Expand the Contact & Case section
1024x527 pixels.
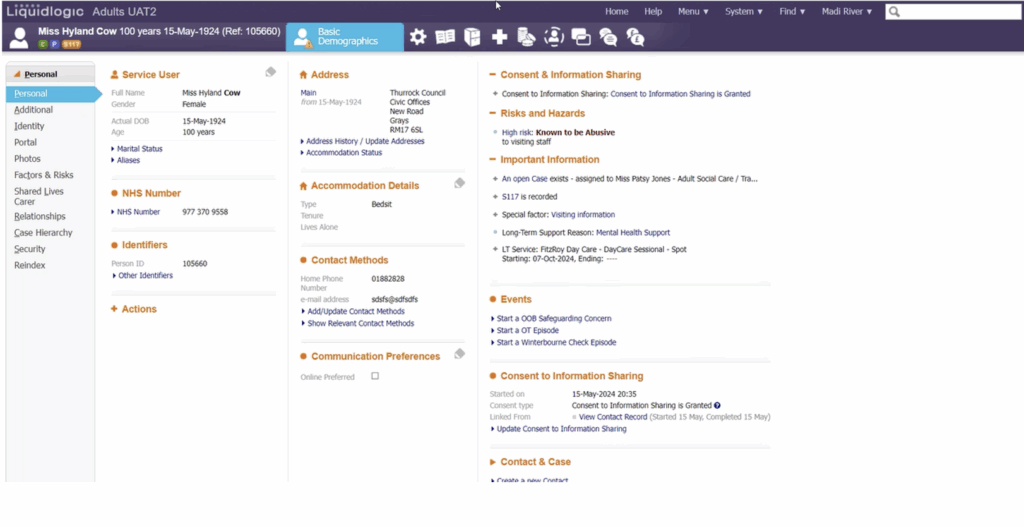point(530,462)
